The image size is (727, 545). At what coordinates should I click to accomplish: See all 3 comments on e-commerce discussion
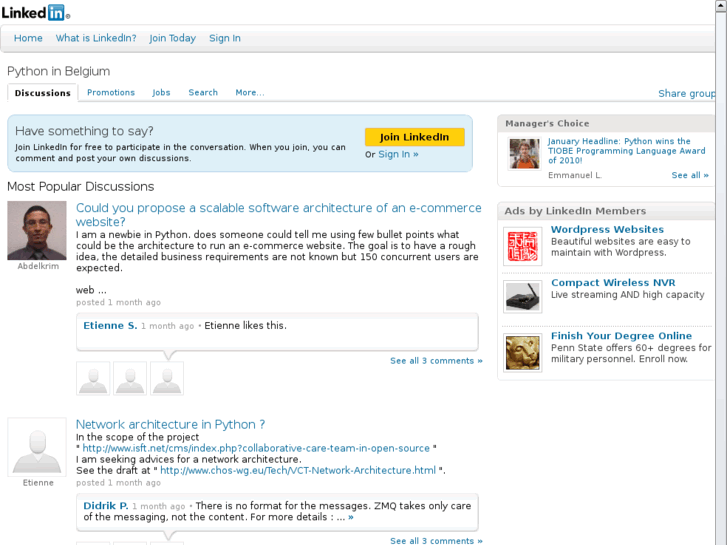point(436,361)
